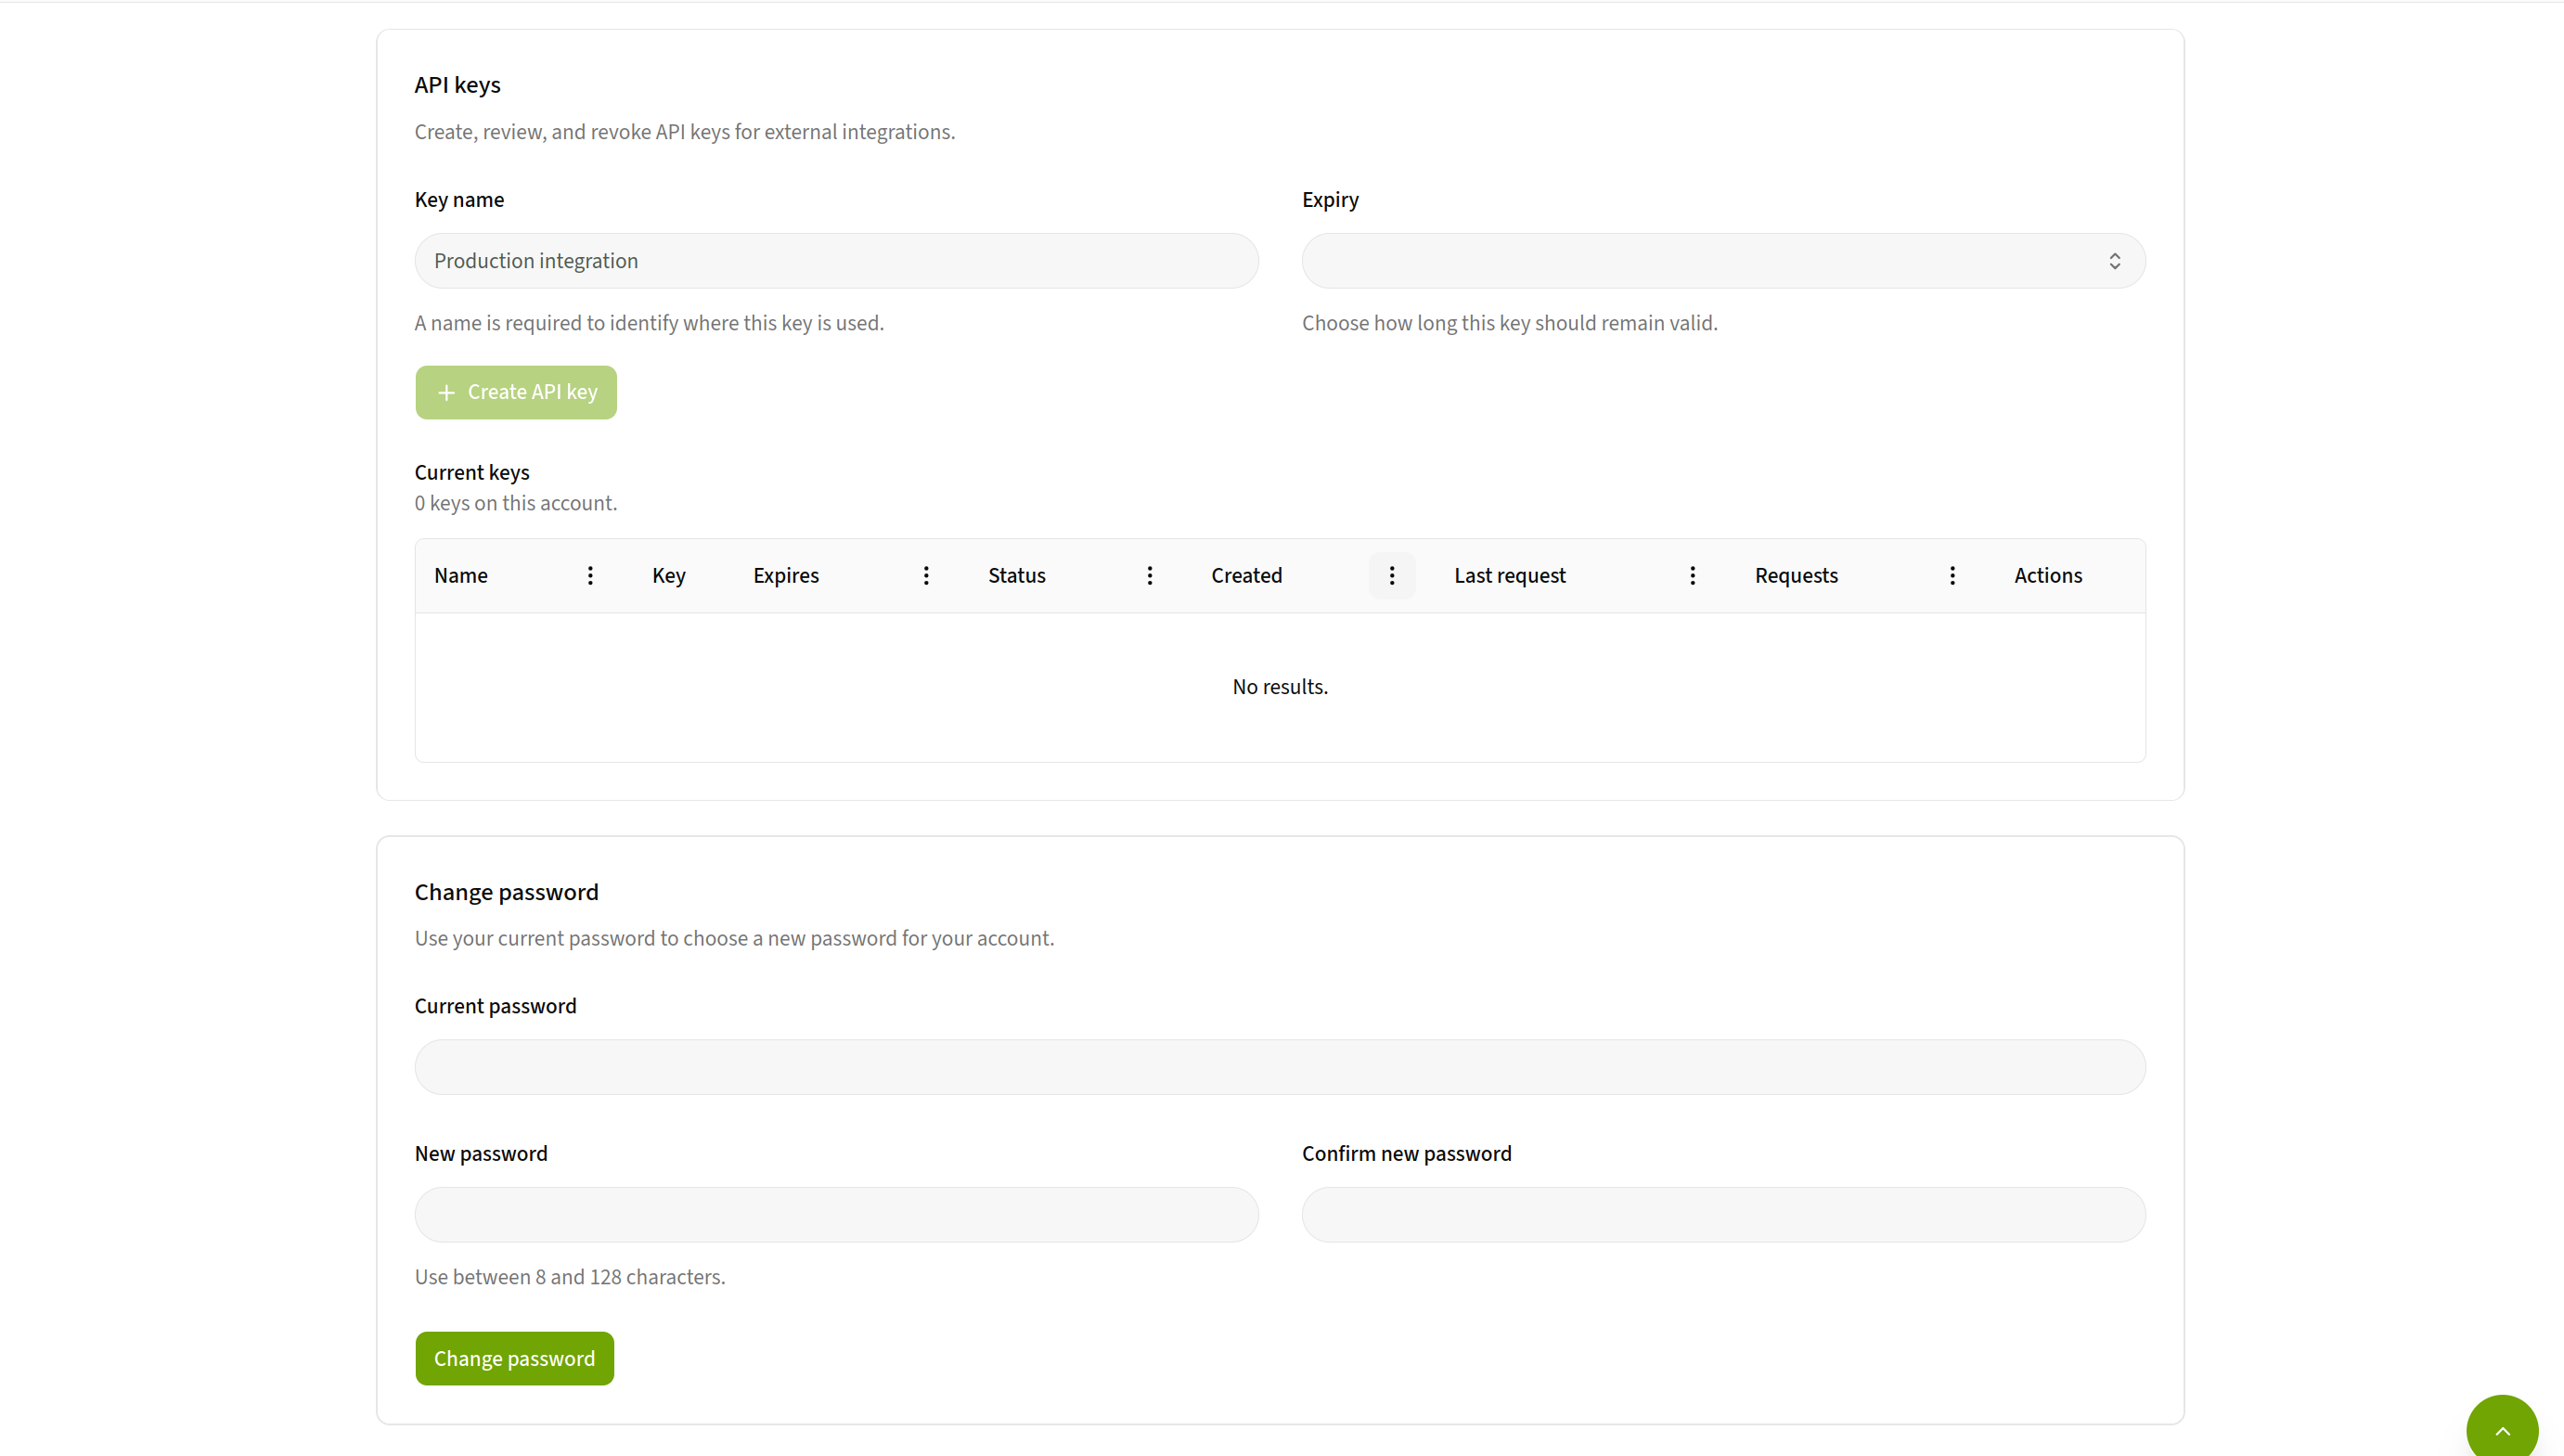2564x1456 pixels.
Task: Click the Created column header
Action: click(1246, 576)
